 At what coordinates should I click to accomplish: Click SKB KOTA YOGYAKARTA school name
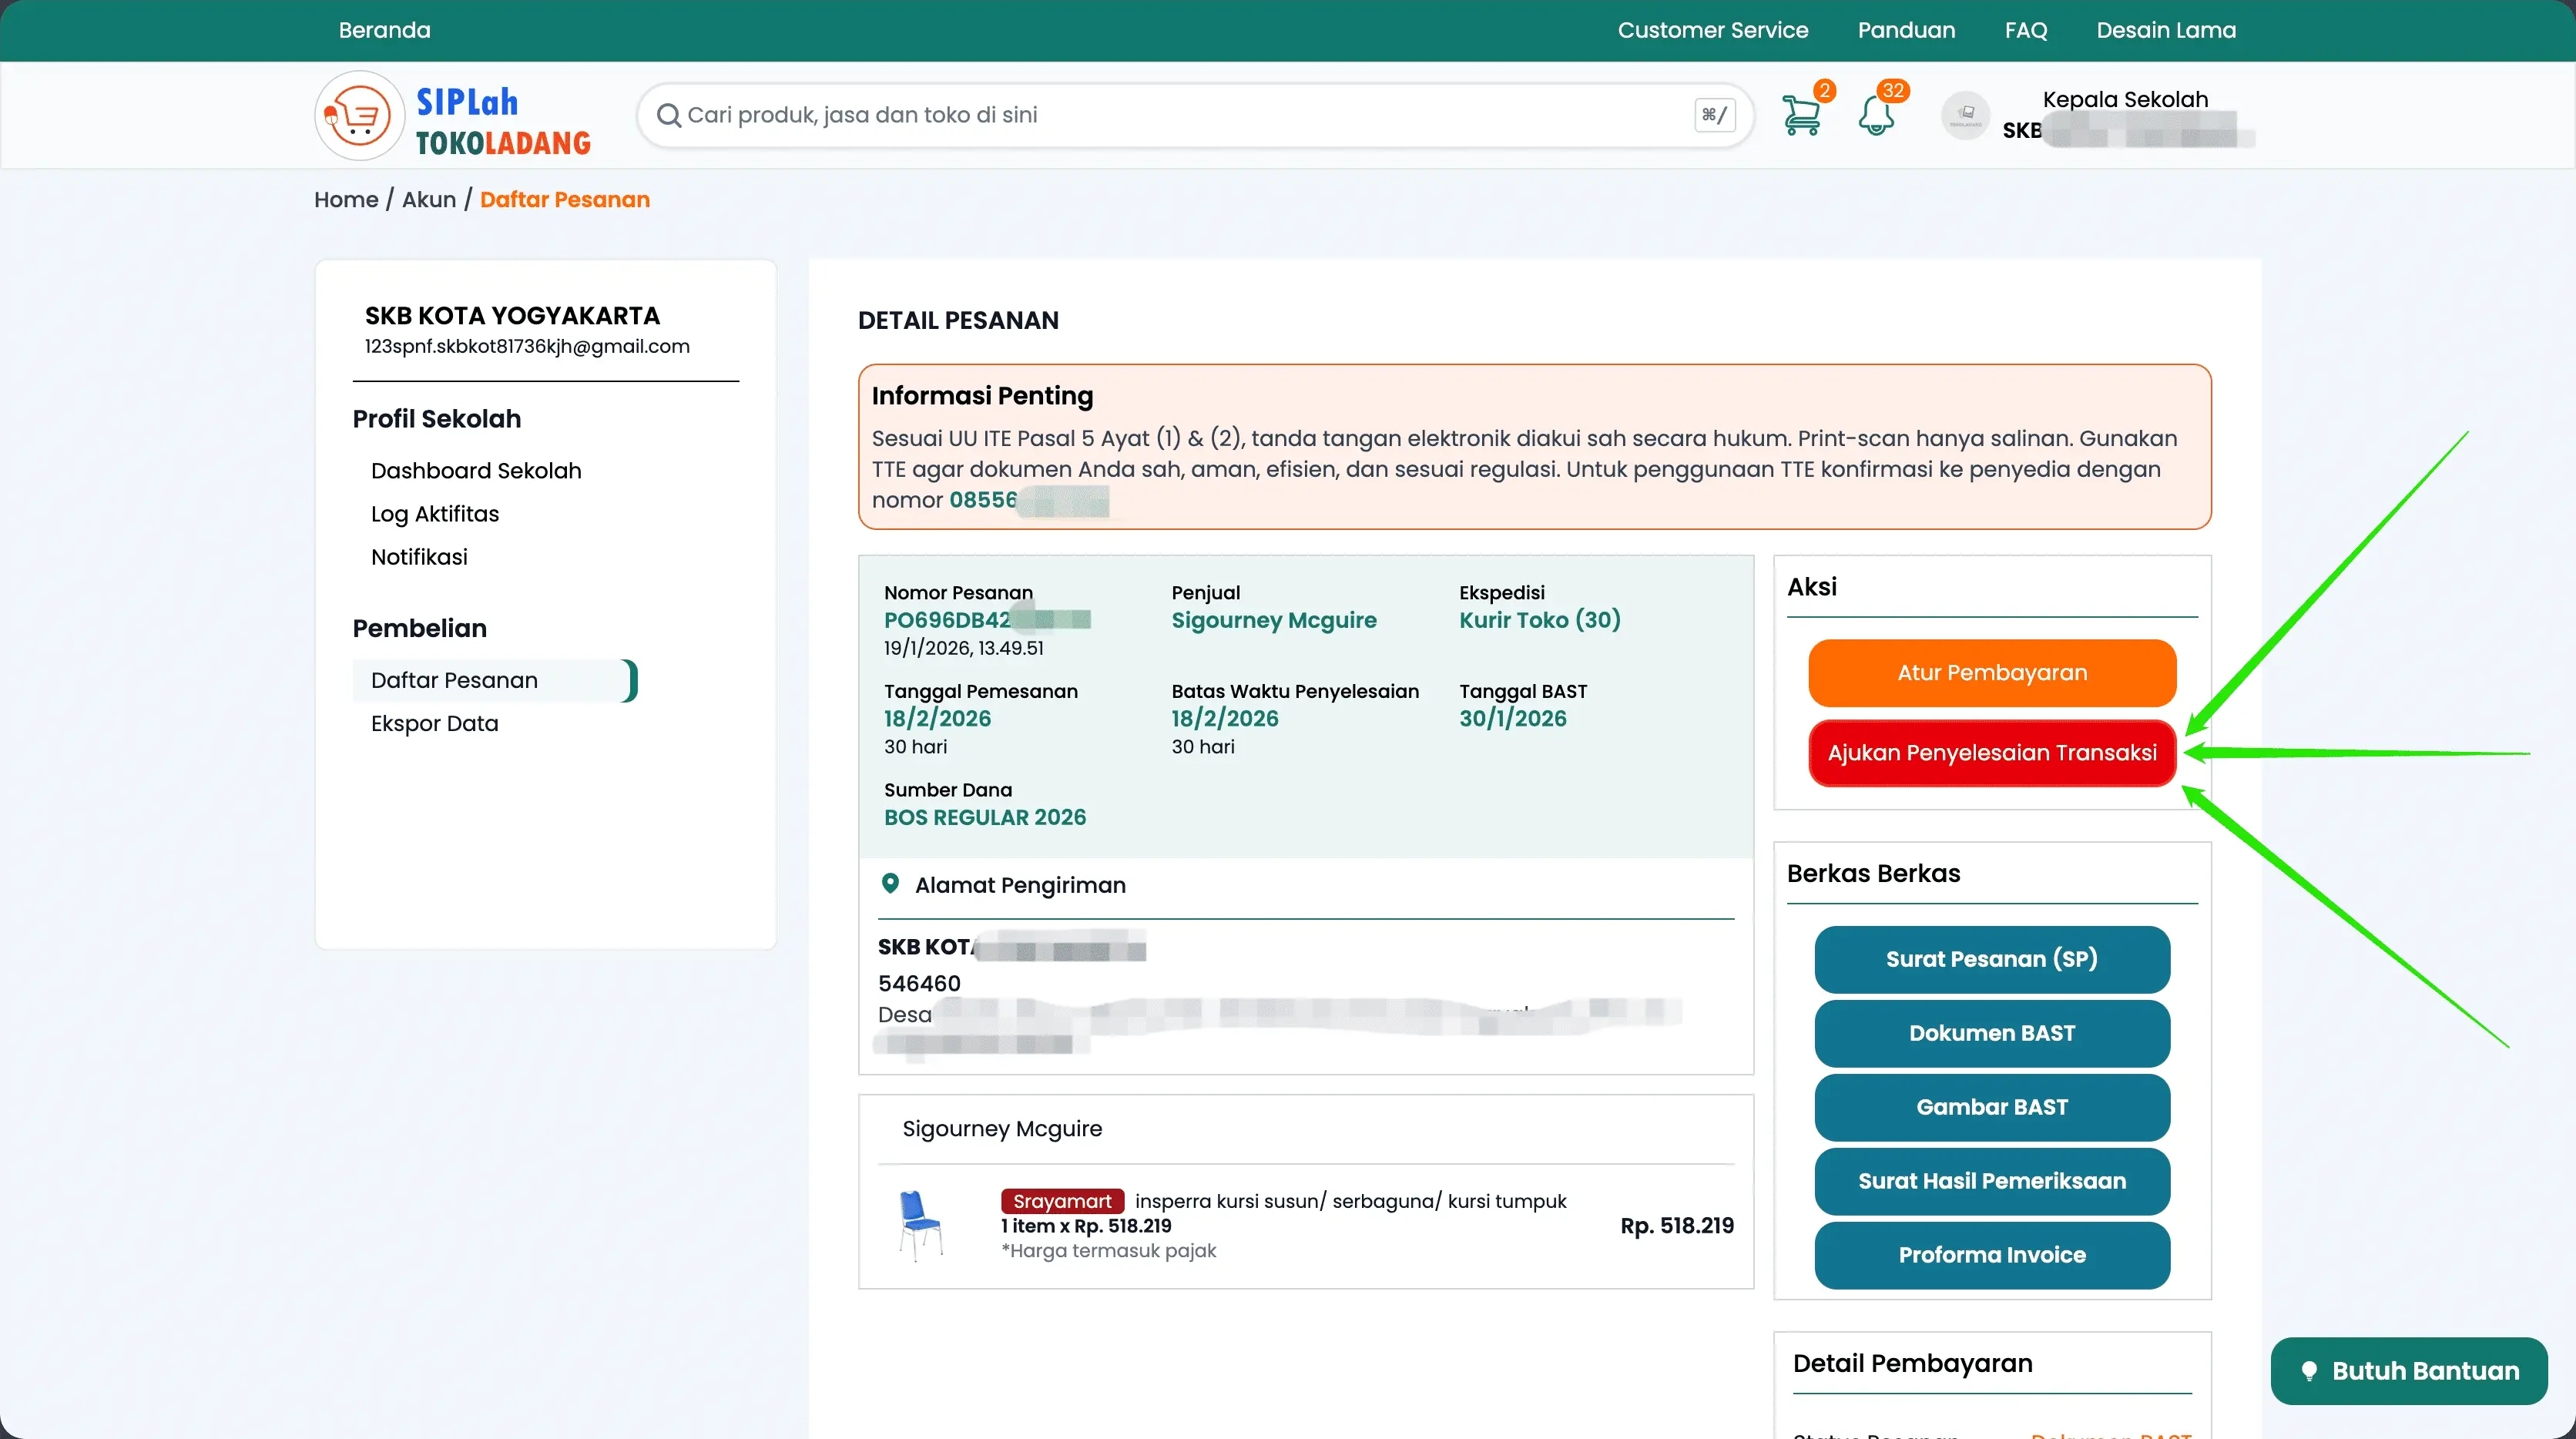[512, 315]
